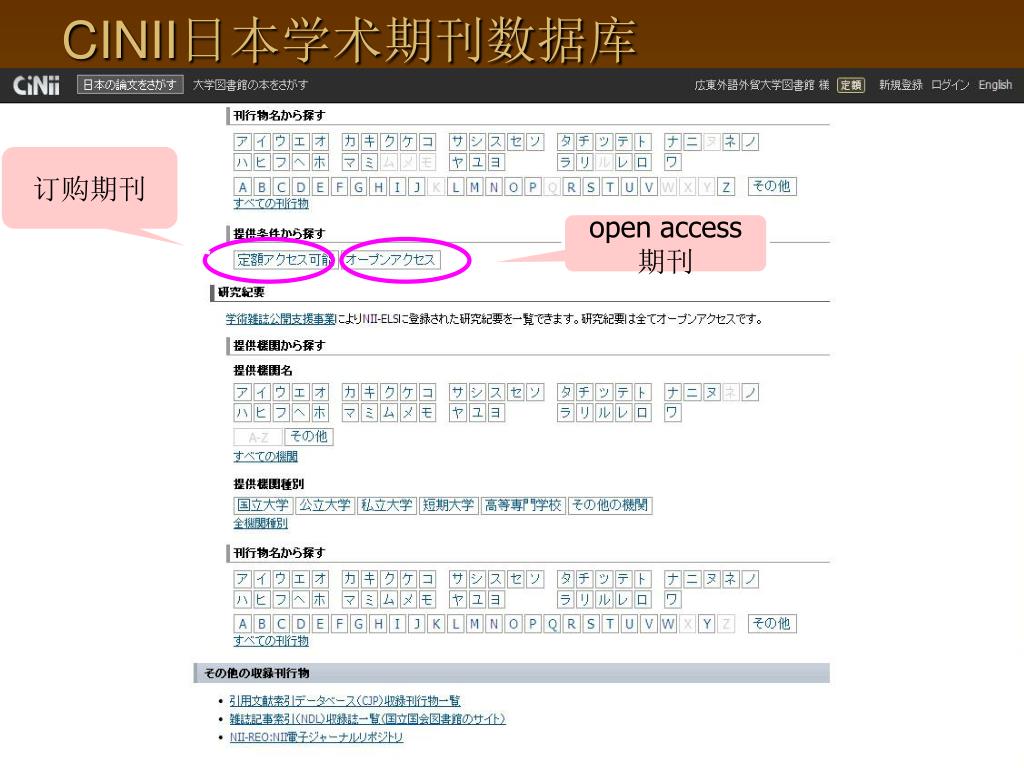This screenshot has height=768, width=1024.
Task: Choose 高等専門学校 institution type
Action: 523,505
